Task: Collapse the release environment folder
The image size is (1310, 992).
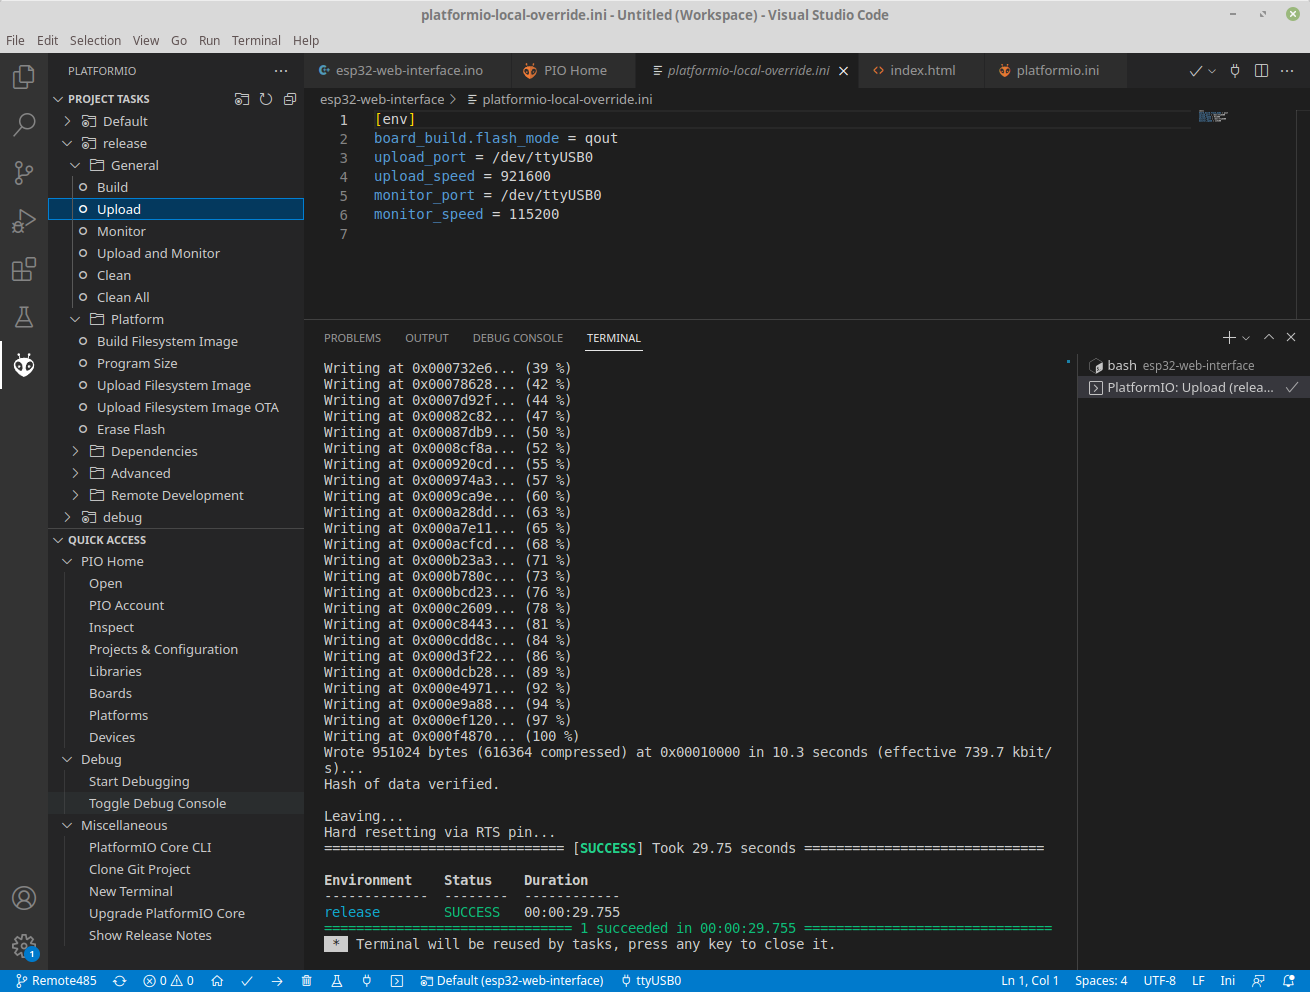Action: (x=68, y=143)
